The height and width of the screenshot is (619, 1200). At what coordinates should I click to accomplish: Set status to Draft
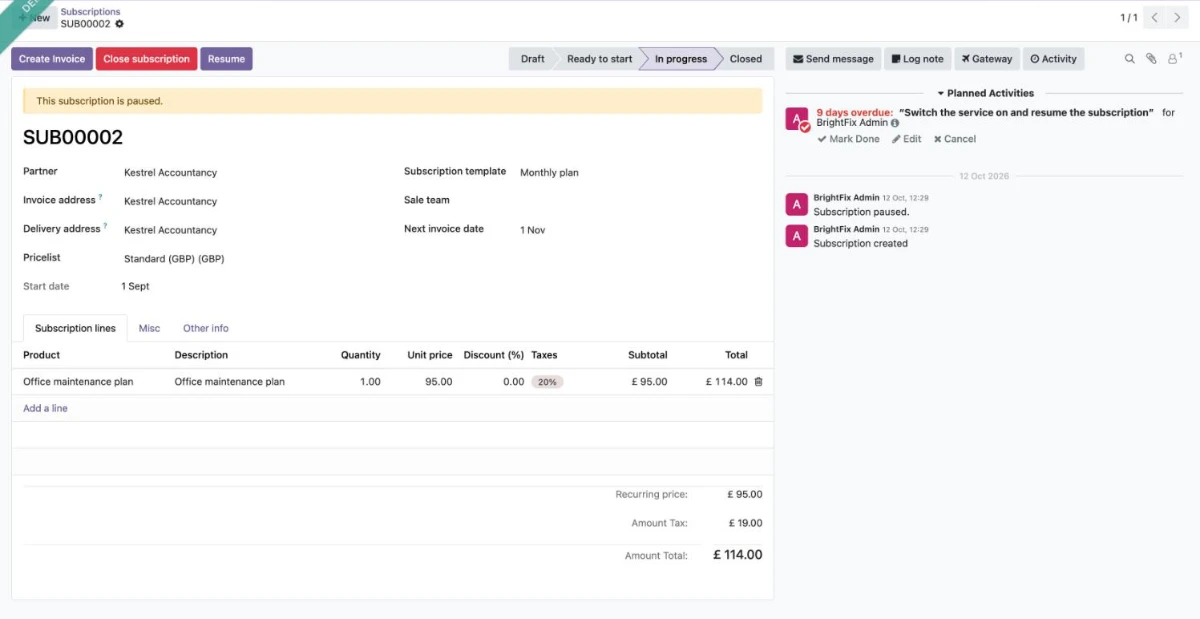[x=532, y=59]
